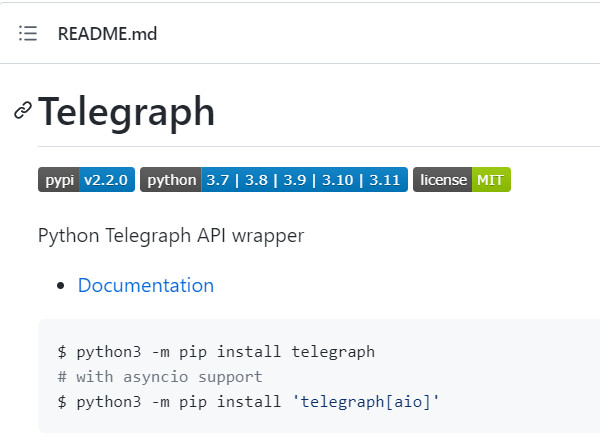Click the python label on the versions badge

171,180
